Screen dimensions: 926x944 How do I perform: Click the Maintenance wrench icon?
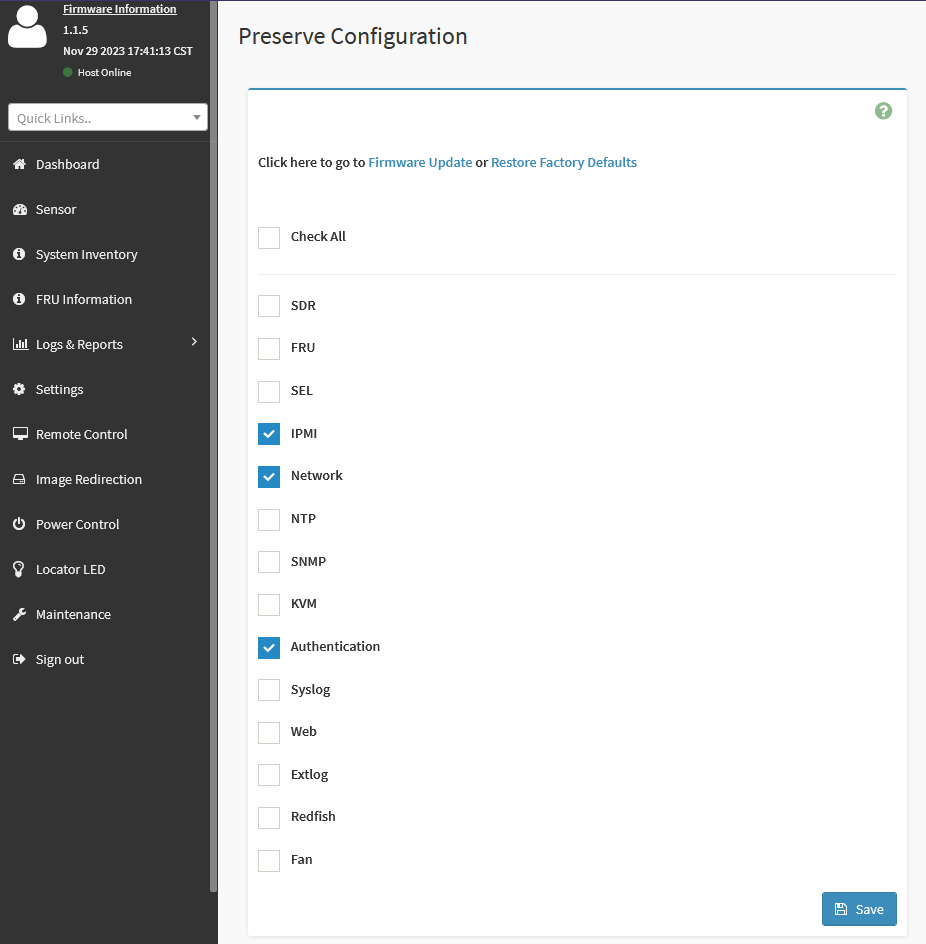pos(19,614)
